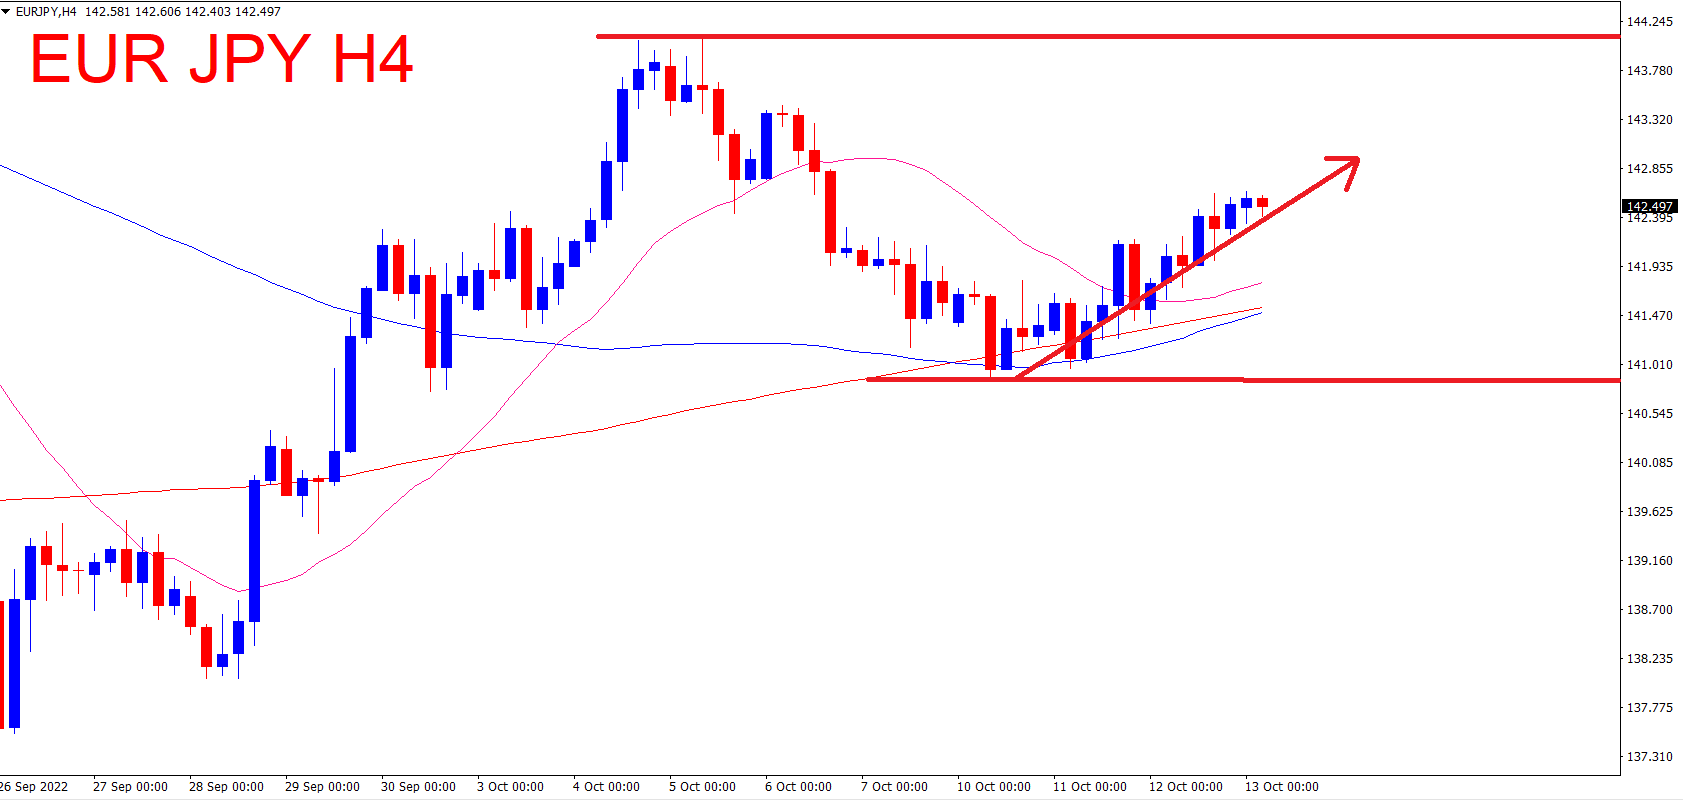Click the close value 142.497 in the header
Viewport: 1683px width, 800px height.
[257, 12]
